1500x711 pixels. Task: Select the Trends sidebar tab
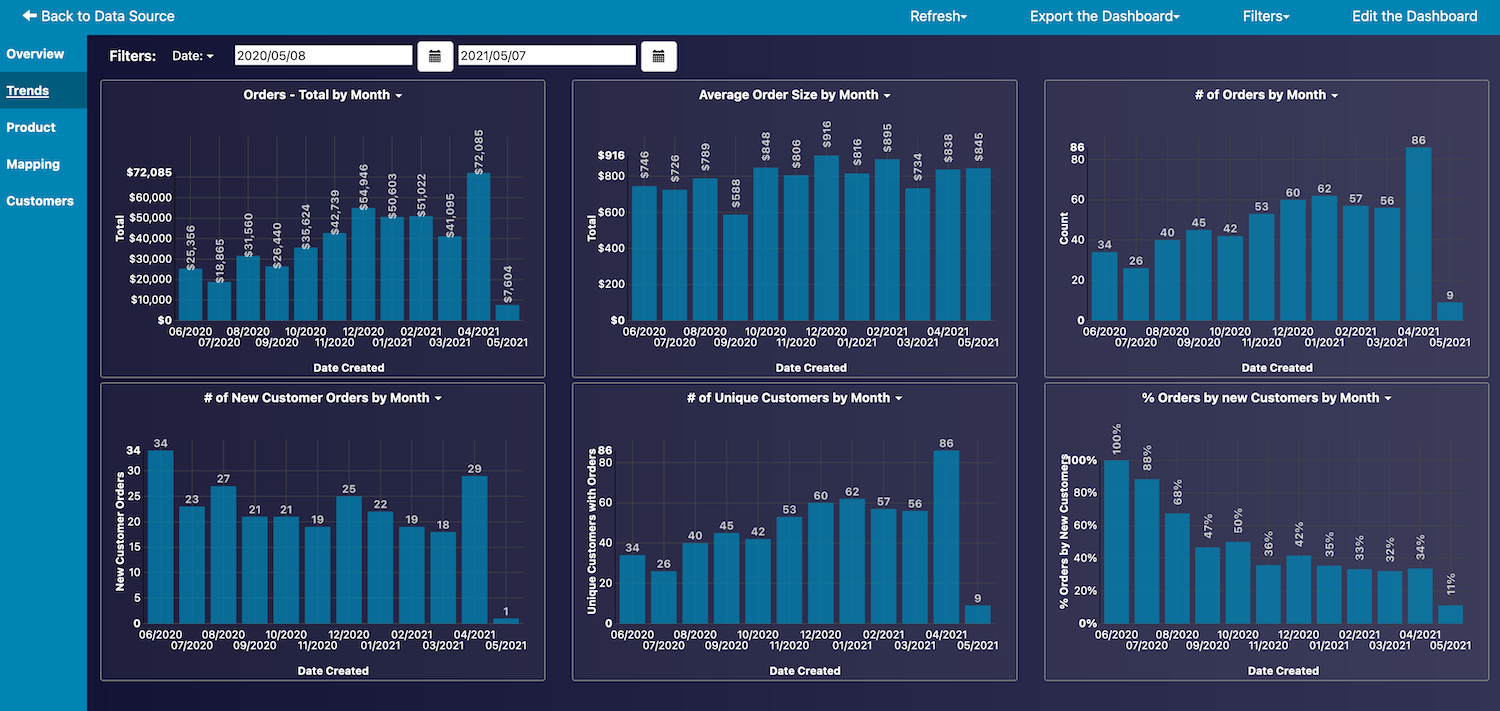tap(28, 91)
